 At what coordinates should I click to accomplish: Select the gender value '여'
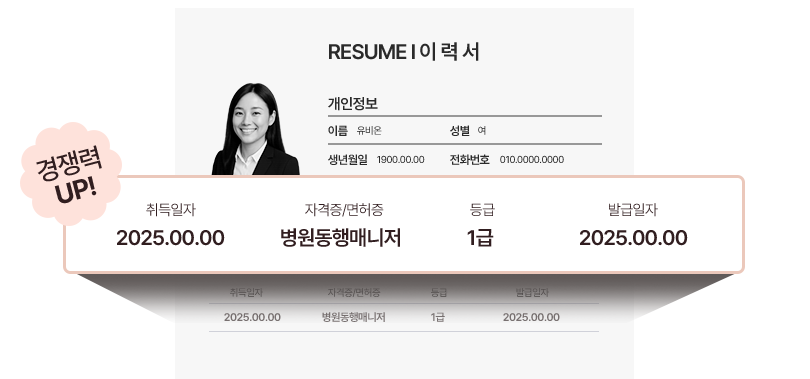point(481,131)
